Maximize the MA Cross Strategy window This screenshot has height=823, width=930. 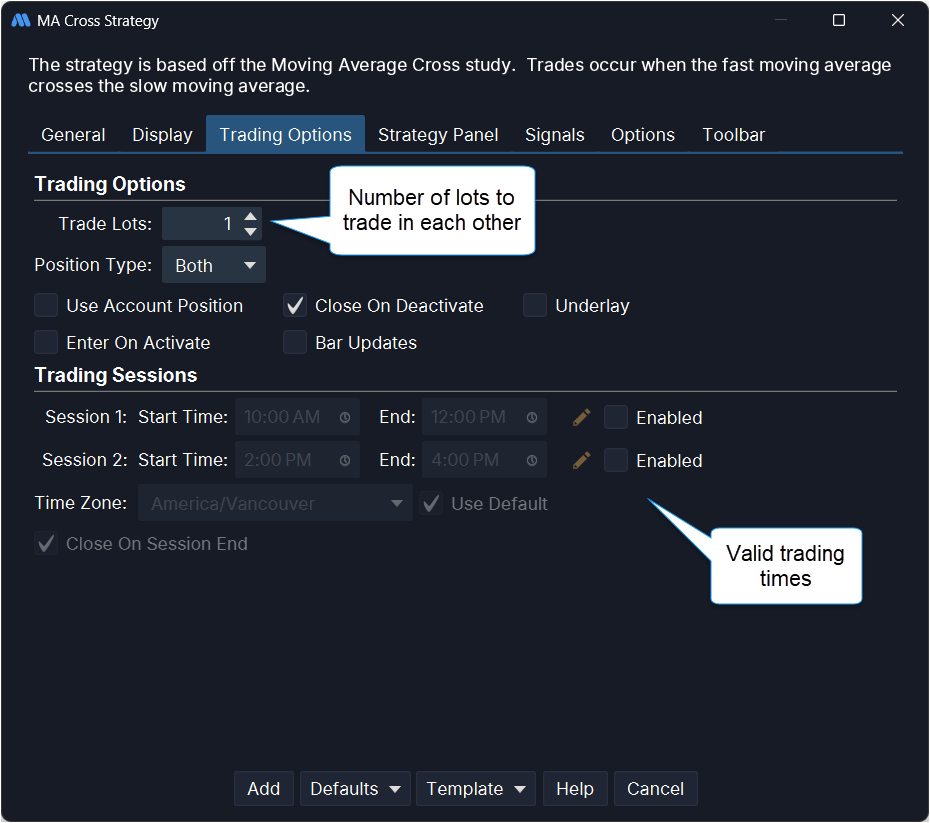point(839,20)
